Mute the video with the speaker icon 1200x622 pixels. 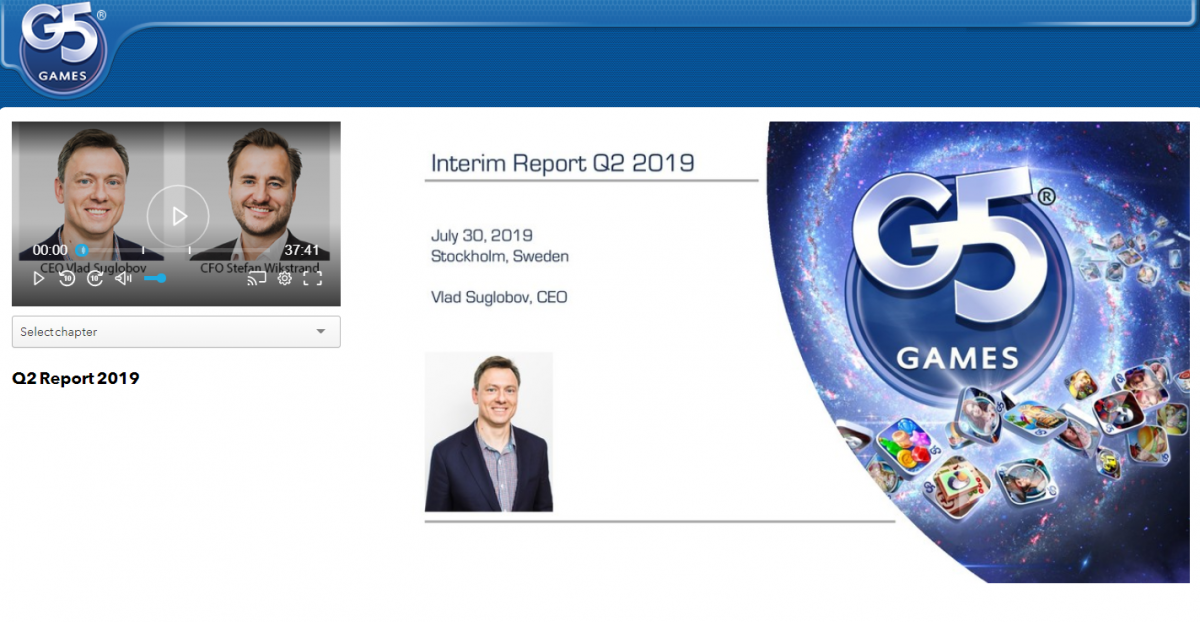point(123,279)
